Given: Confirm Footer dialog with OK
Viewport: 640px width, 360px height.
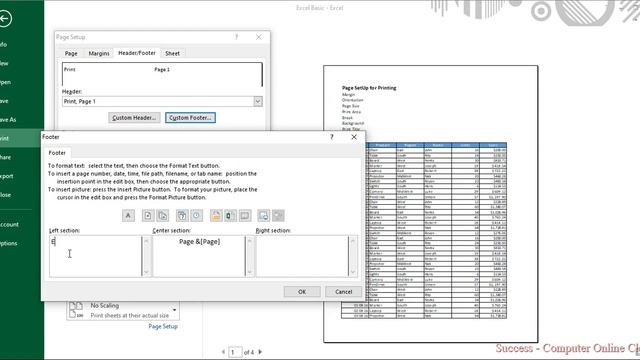Looking at the screenshot, I should click(302, 292).
